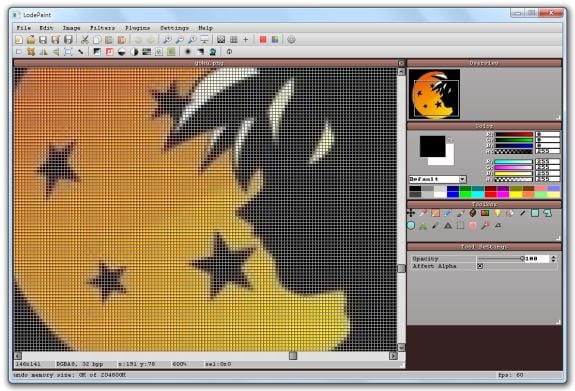The height and width of the screenshot is (391, 575).
Task: Click the RGBA8, 32 bpp status text
Action: 80,364
